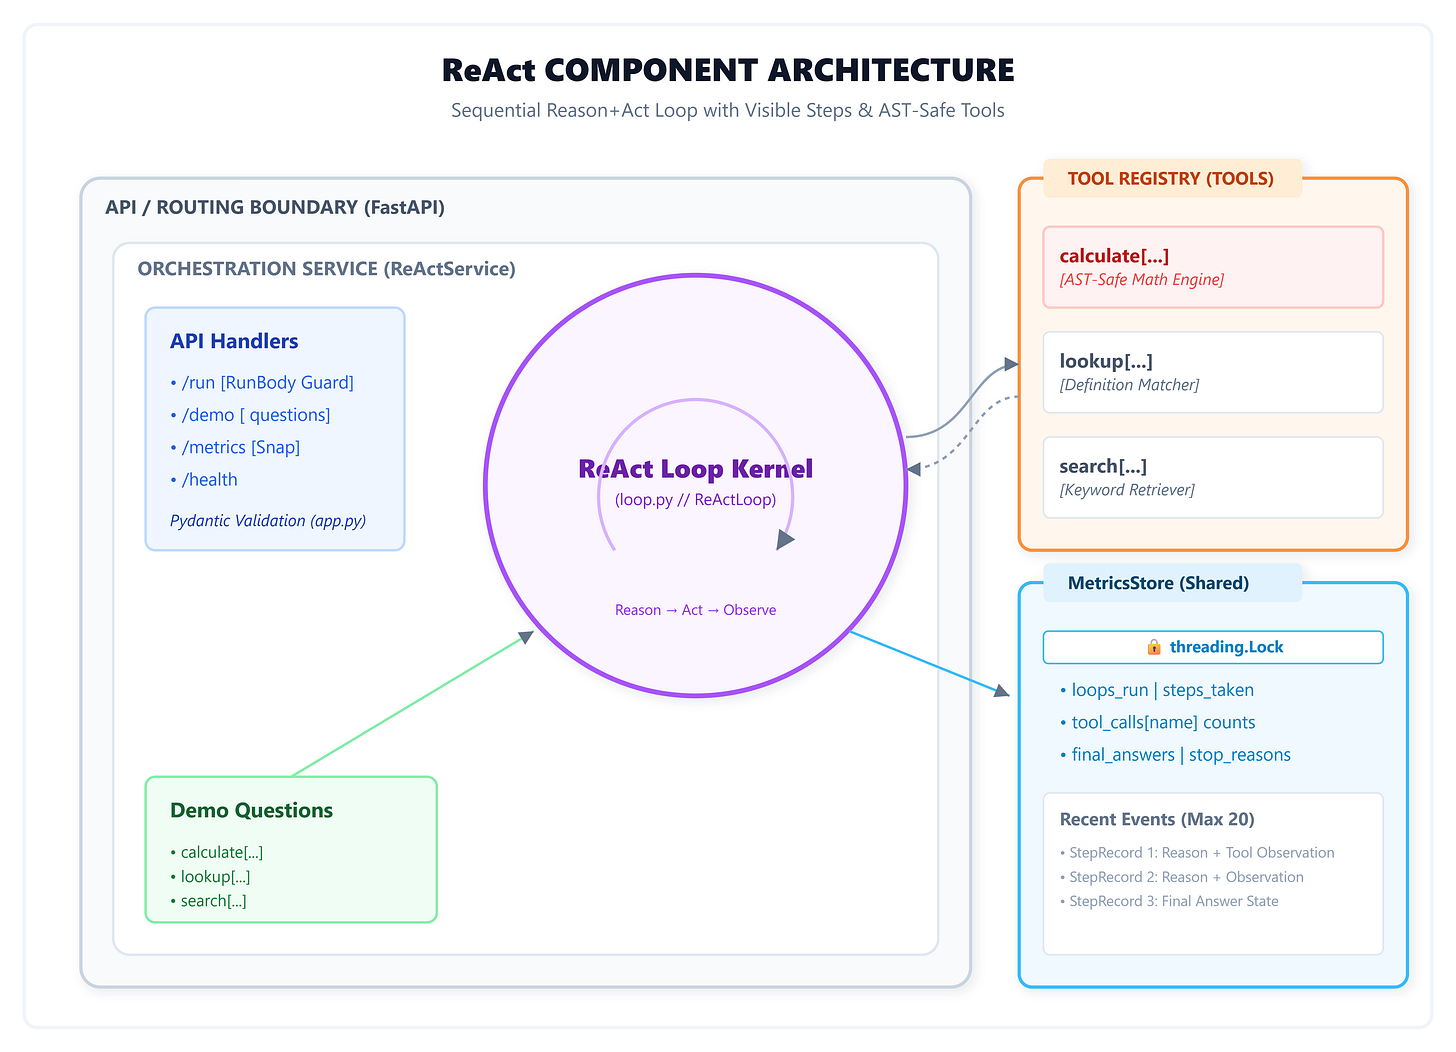
Task: Click the /demo [ questions] entry
Action: tap(250, 415)
